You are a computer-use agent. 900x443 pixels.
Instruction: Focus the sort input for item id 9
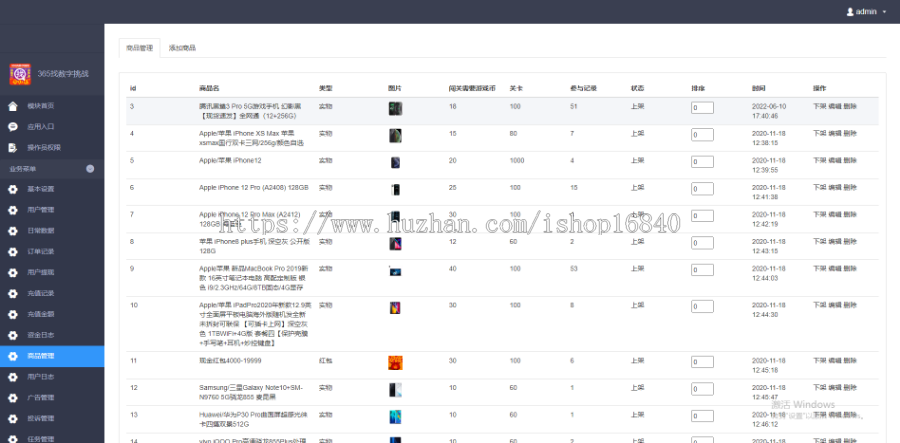(x=702, y=270)
